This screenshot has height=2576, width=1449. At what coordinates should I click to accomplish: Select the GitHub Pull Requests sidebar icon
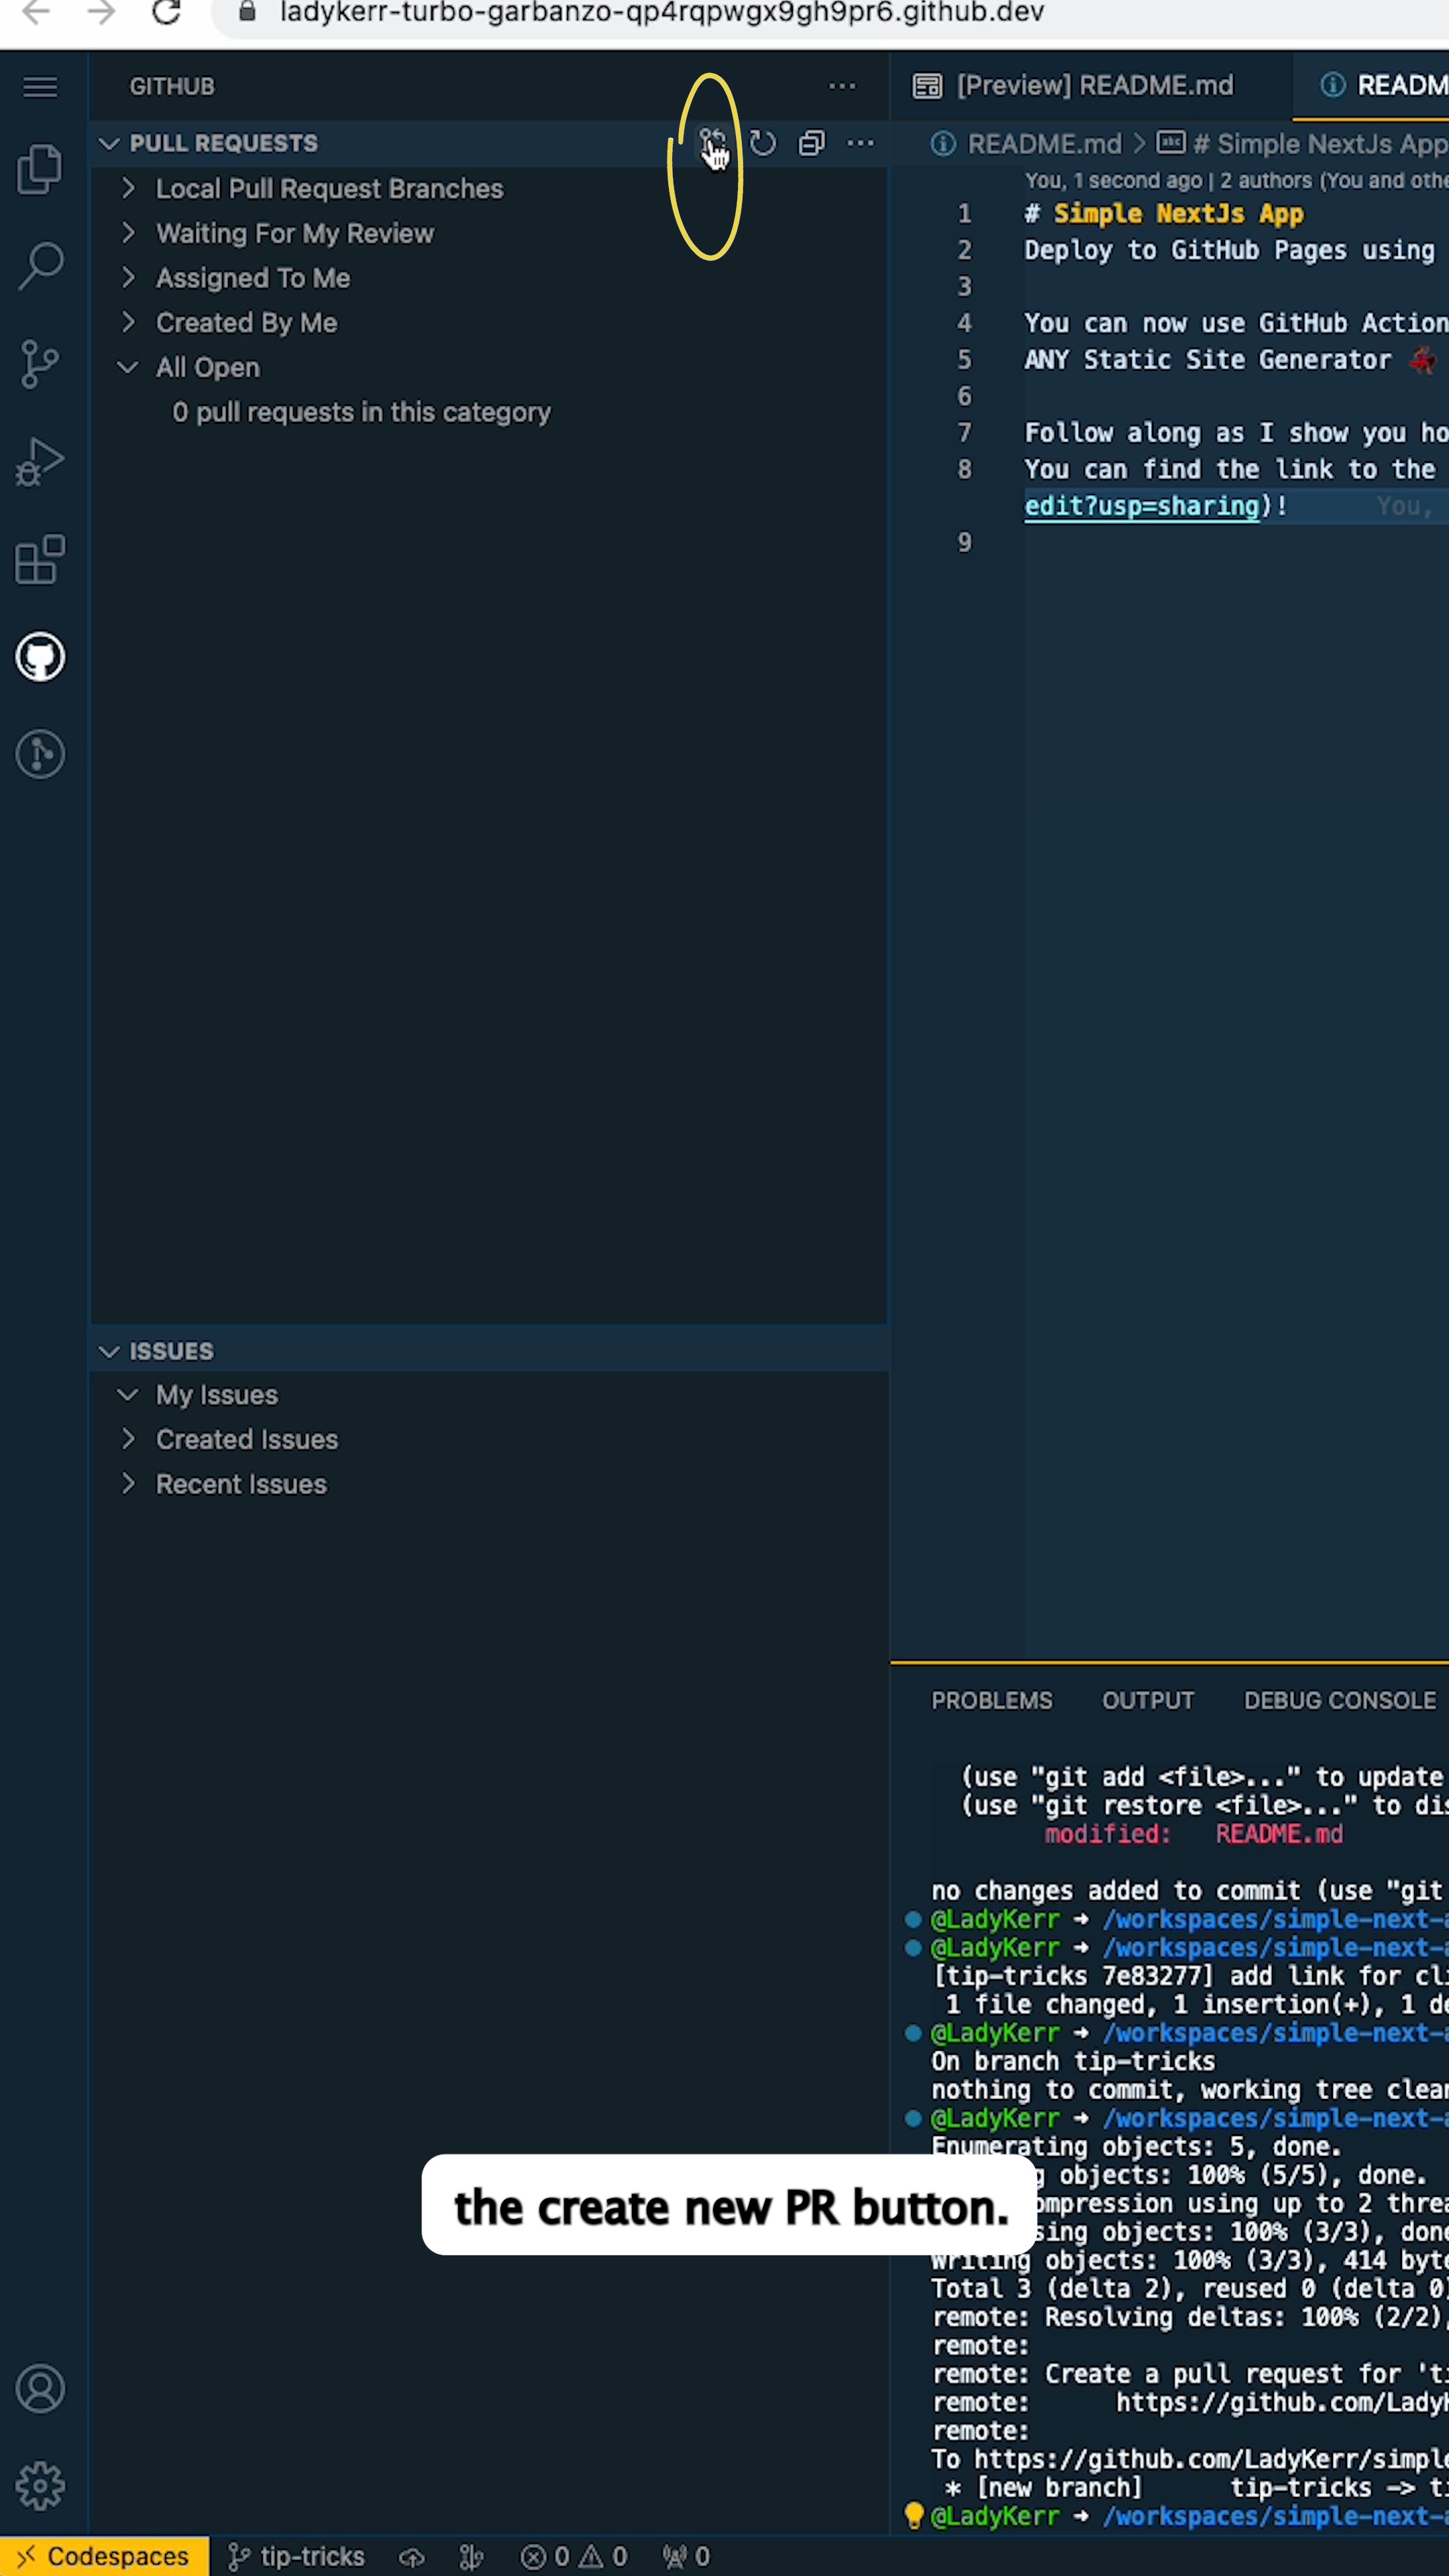pyautogui.click(x=40, y=656)
